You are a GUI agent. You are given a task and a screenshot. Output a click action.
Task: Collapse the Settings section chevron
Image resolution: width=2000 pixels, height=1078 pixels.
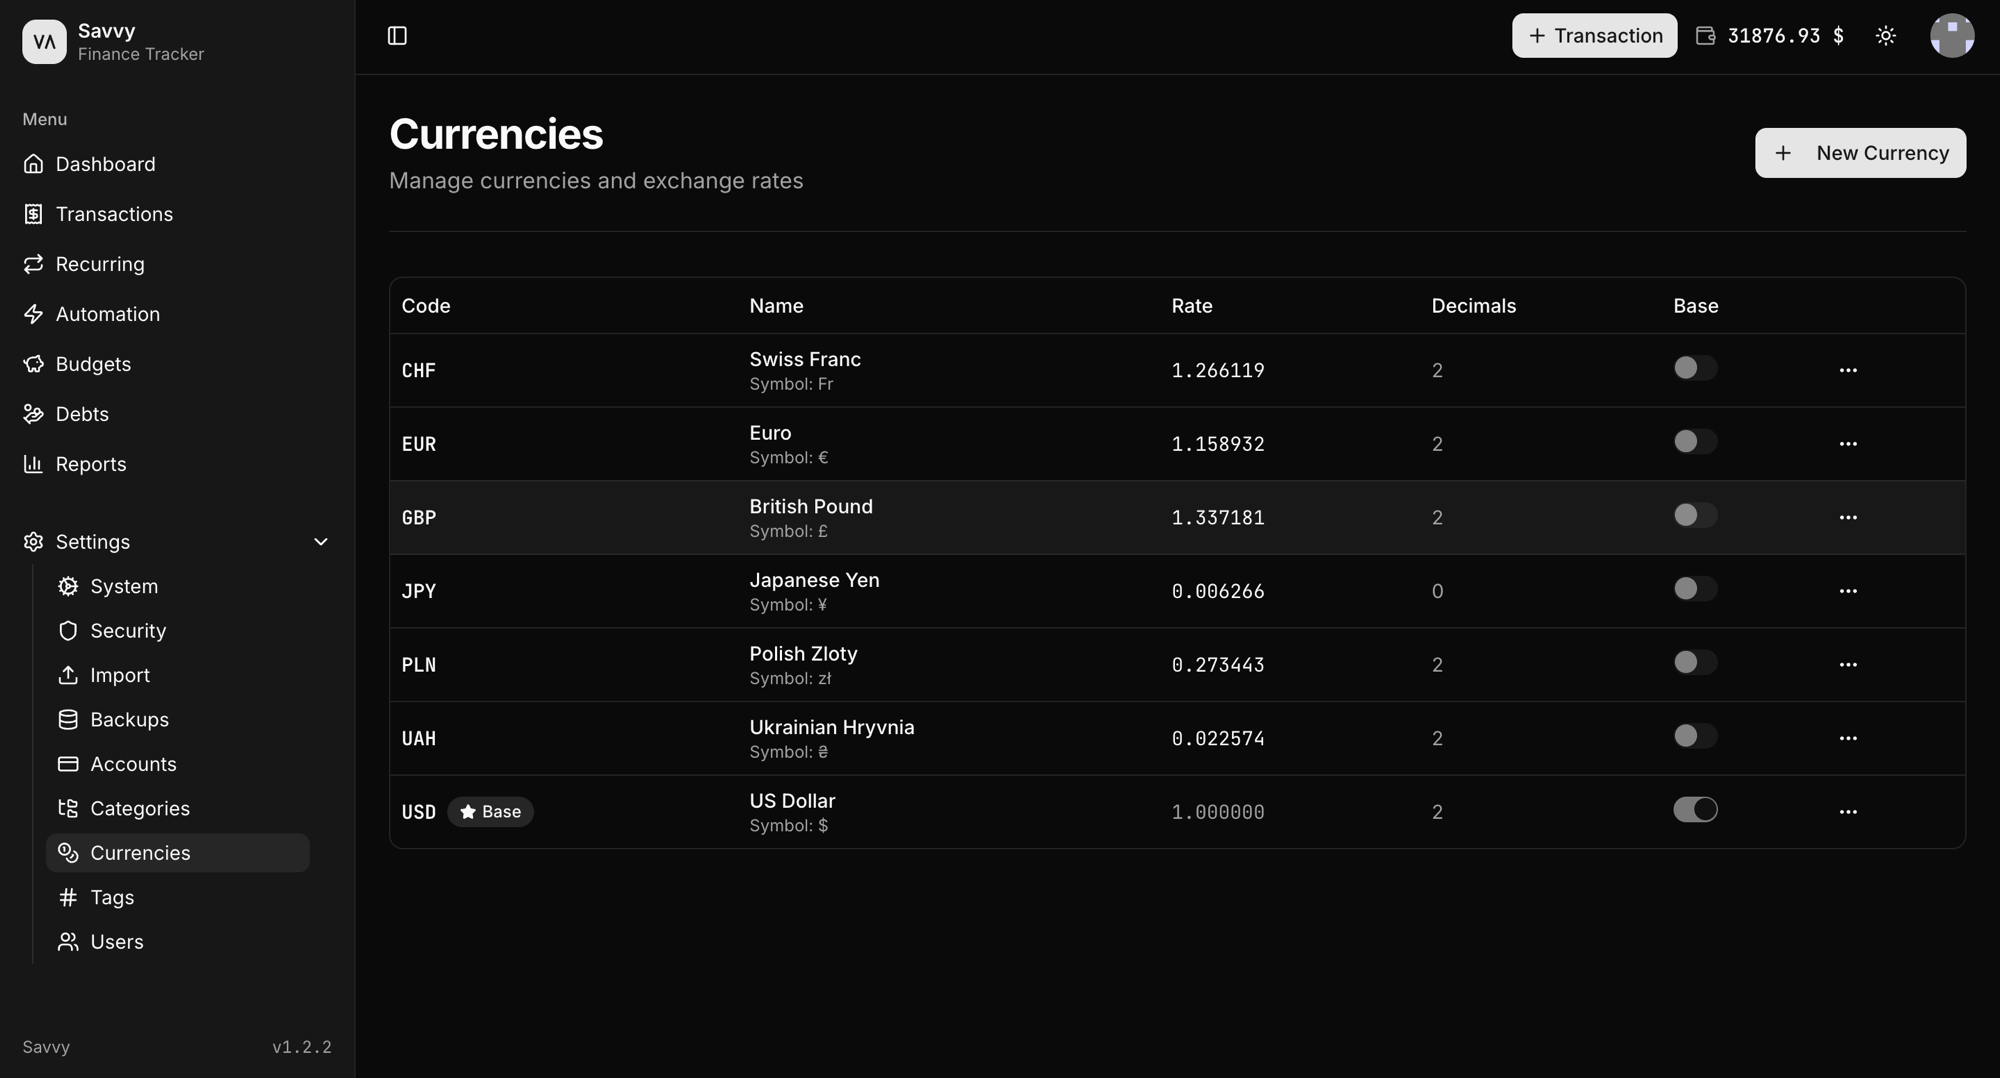point(321,542)
